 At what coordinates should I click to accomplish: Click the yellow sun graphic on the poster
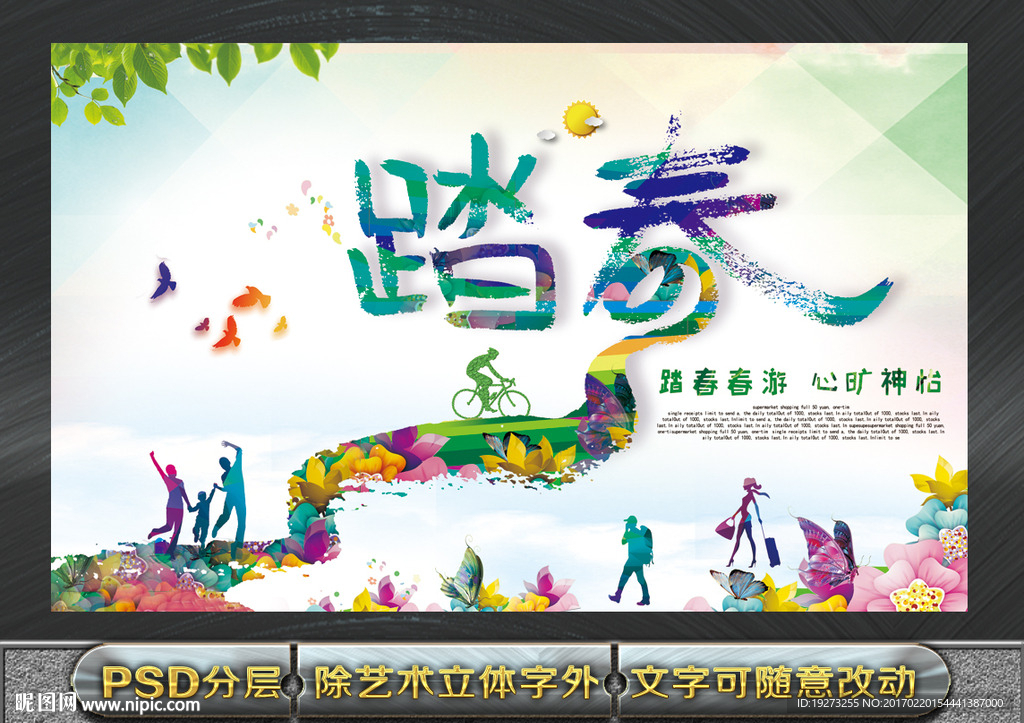[580, 119]
